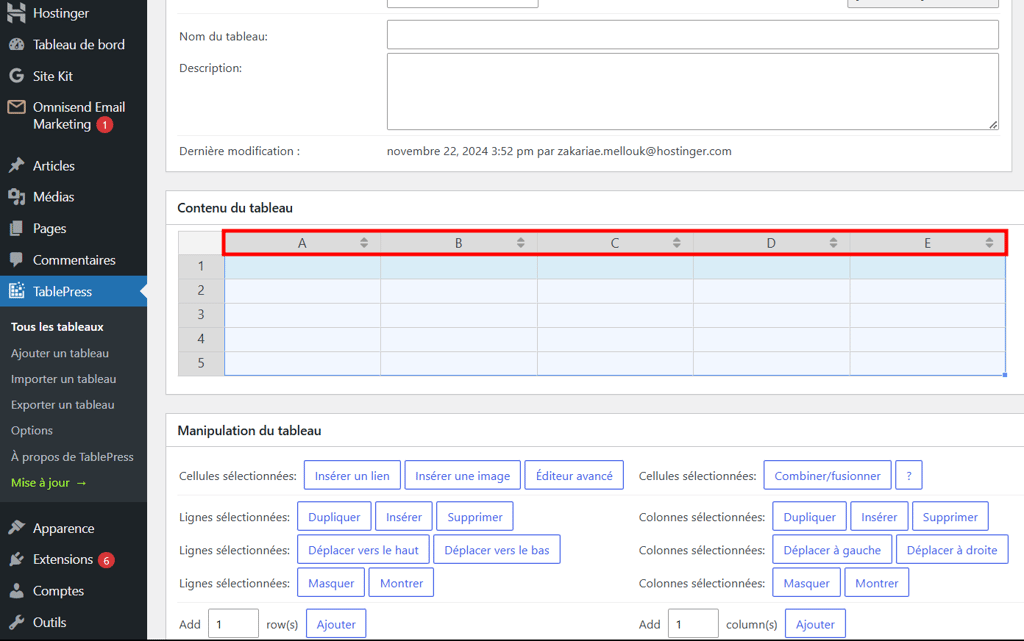Sort column D with its arrow icon
Screen dimensions: 1024x641
click(x=833, y=243)
